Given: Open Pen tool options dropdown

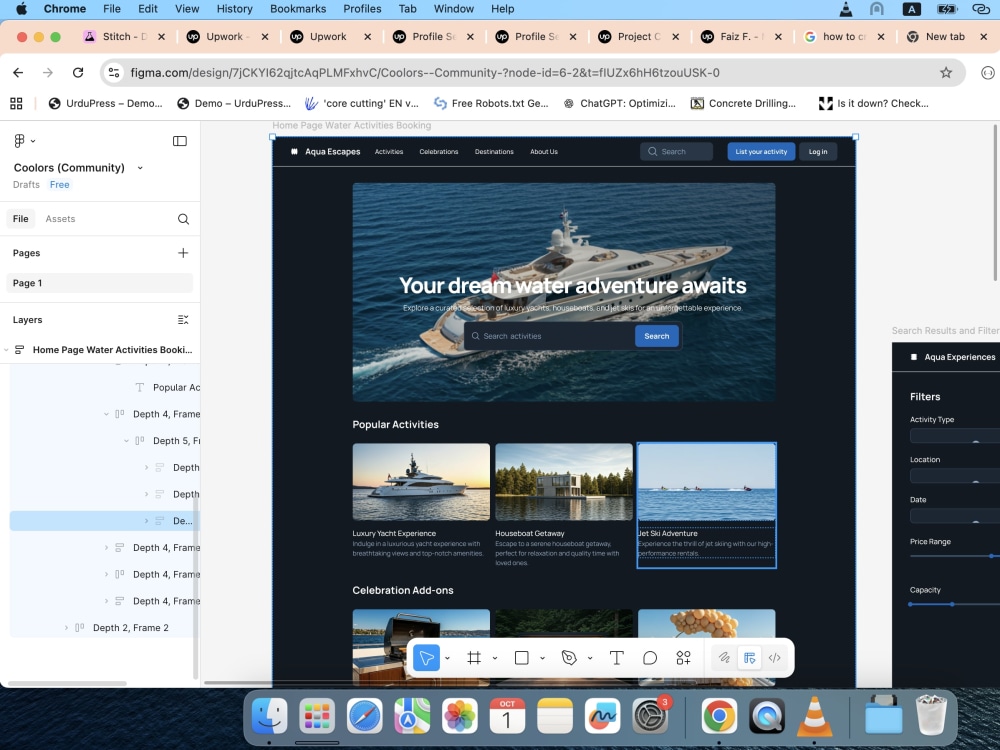Looking at the screenshot, I should click(x=590, y=658).
